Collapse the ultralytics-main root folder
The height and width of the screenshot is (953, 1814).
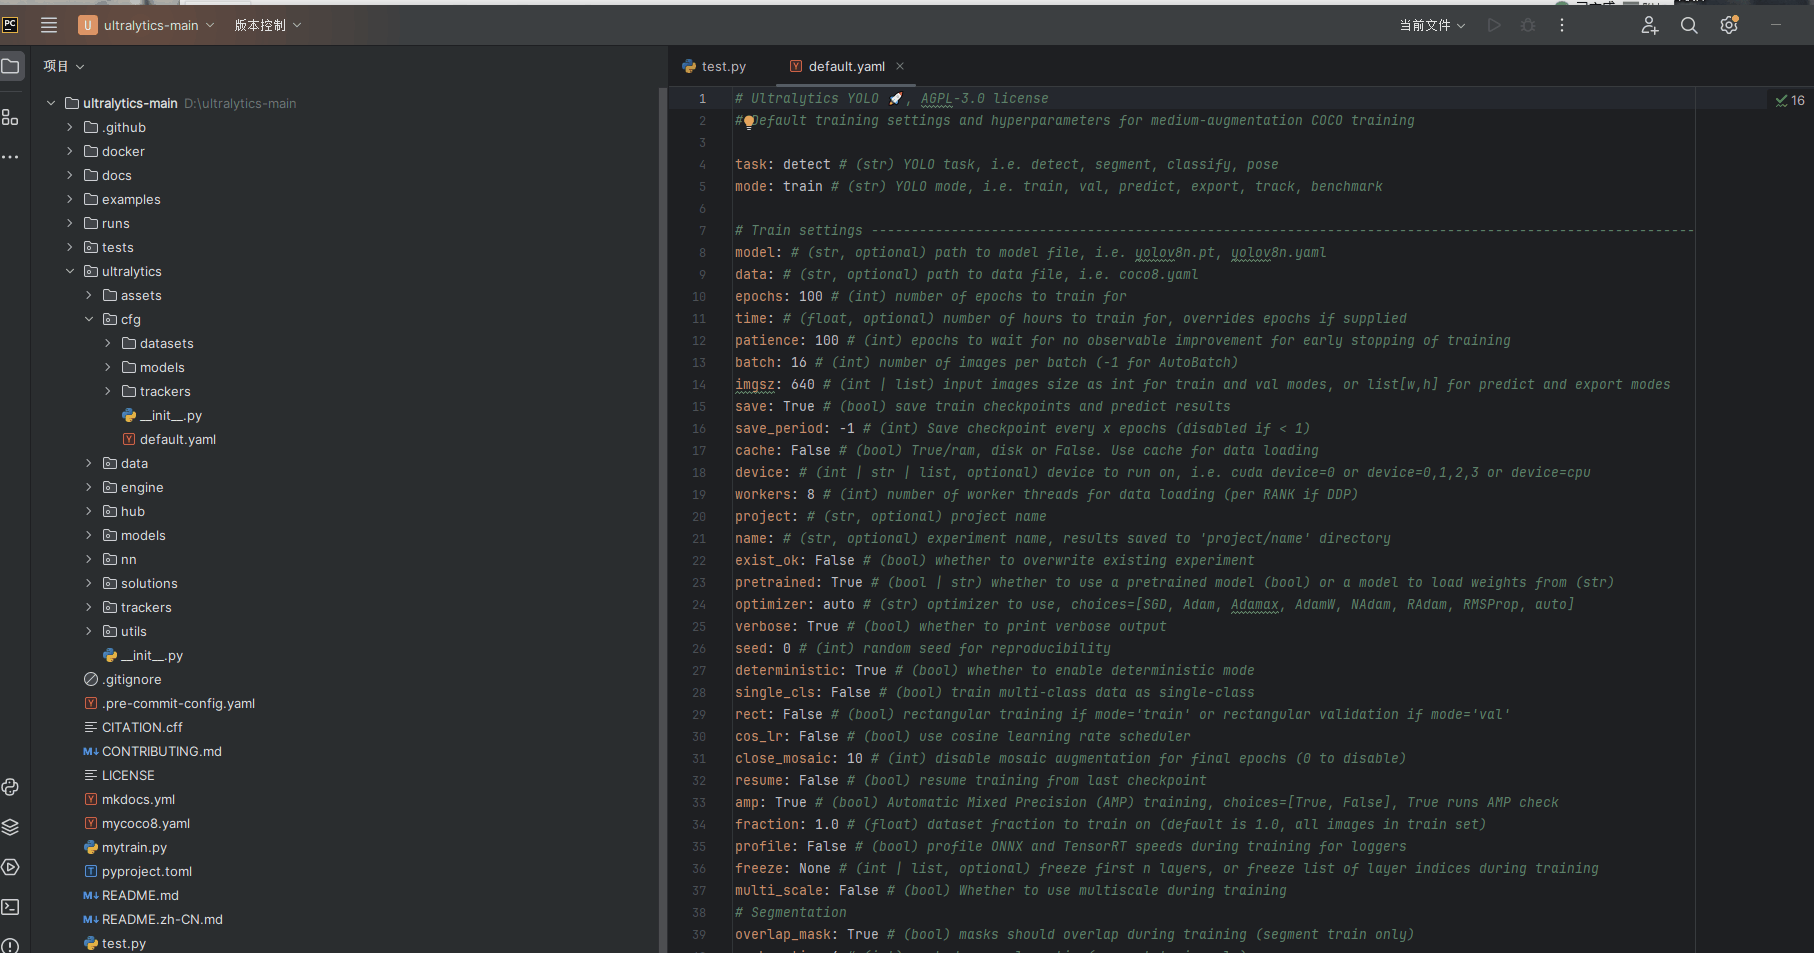[x=51, y=103]
